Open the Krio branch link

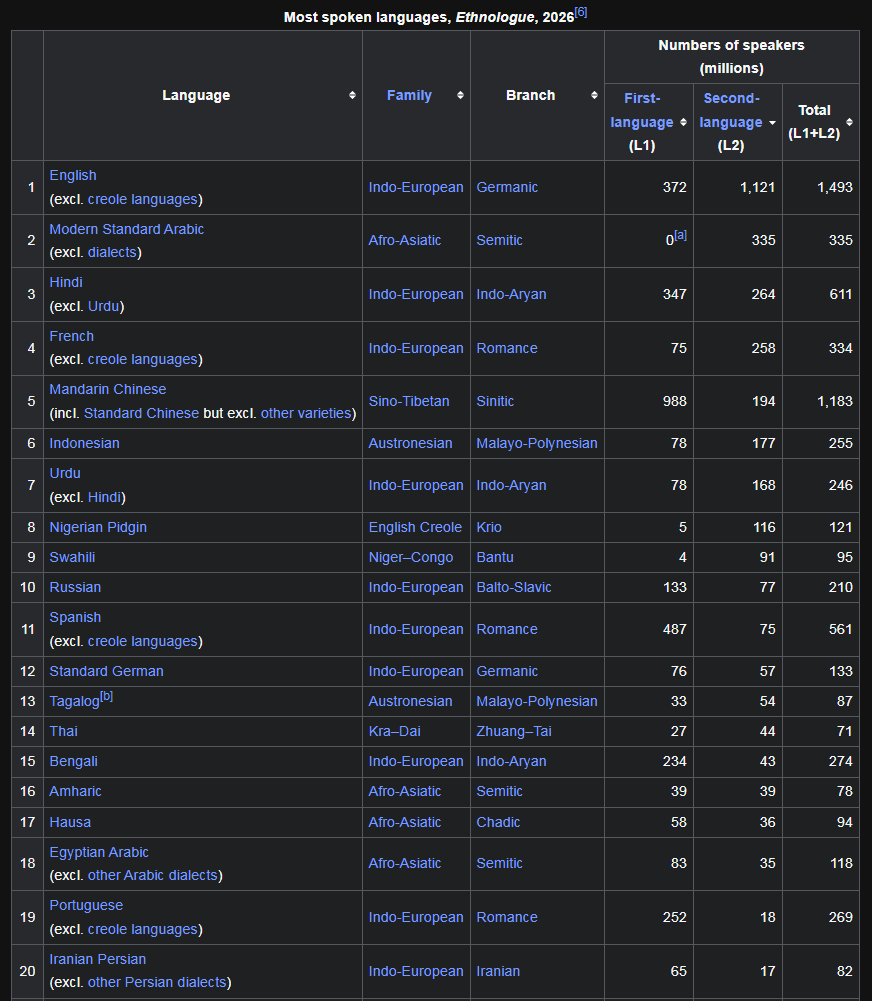(489, 527)
